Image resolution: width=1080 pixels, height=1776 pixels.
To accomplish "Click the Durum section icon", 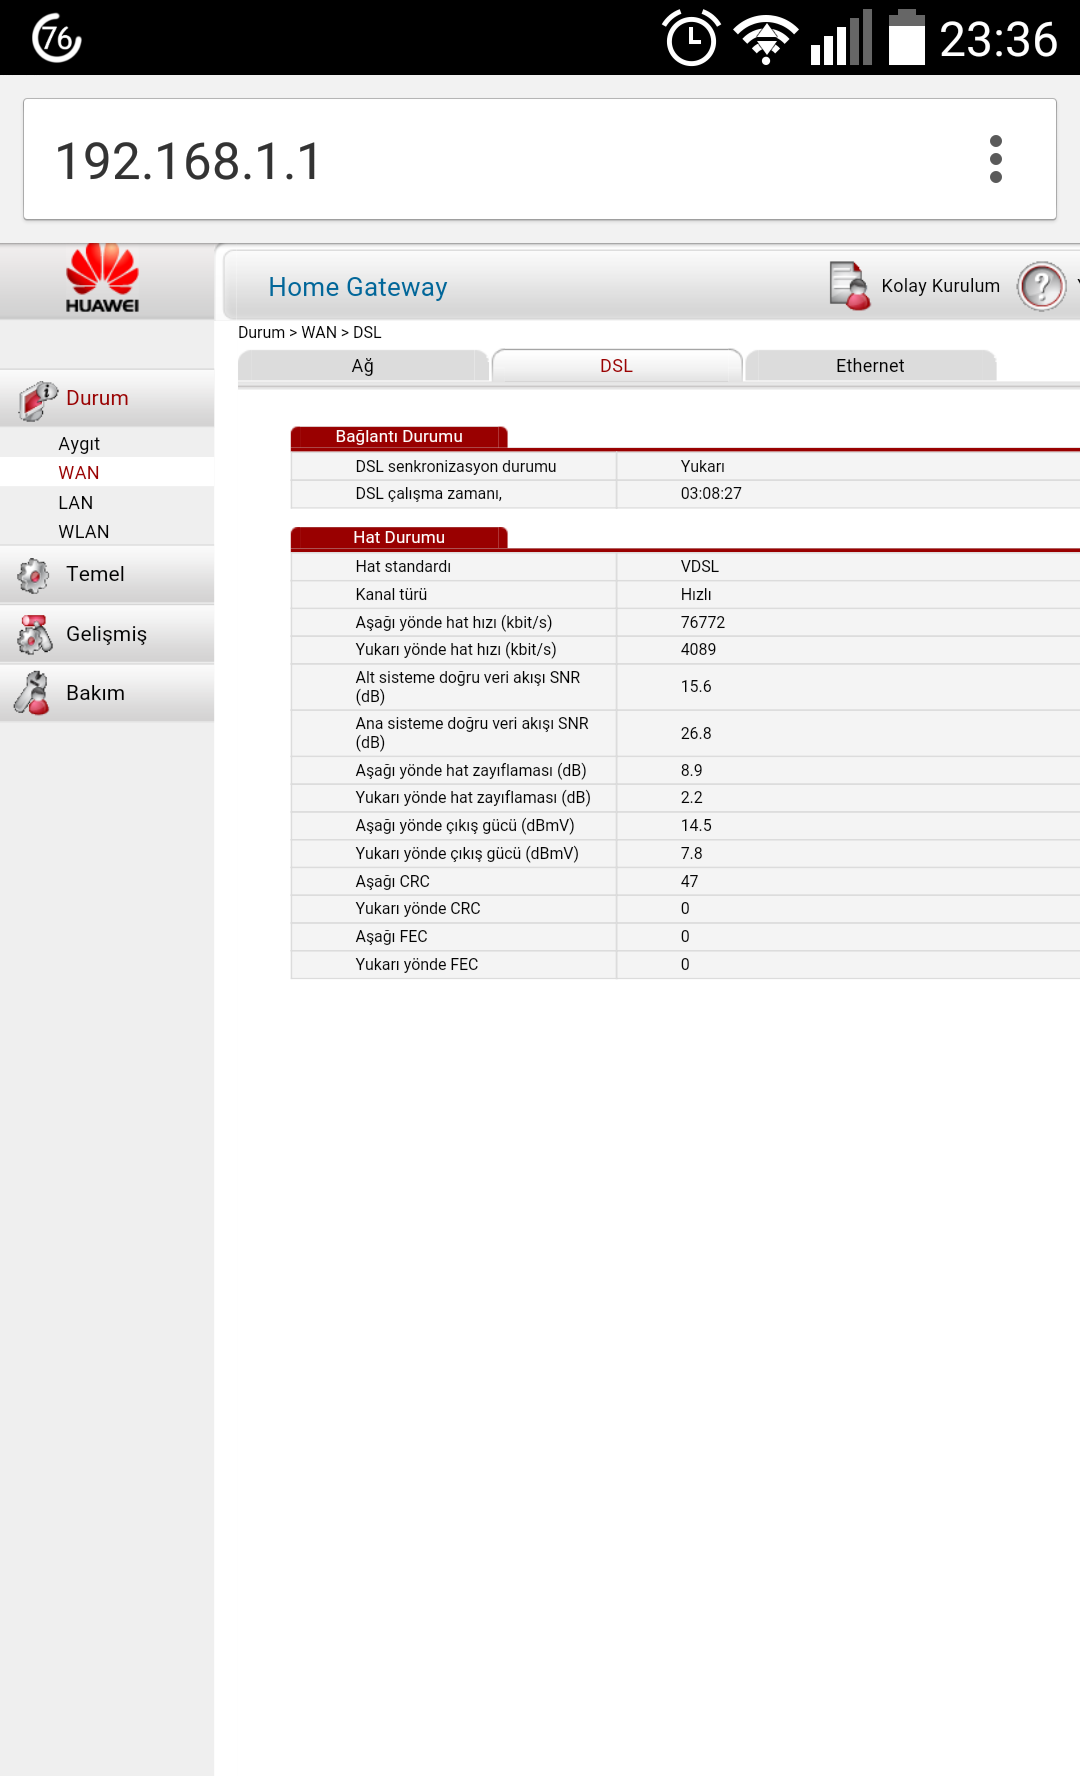I will [37, 400].
